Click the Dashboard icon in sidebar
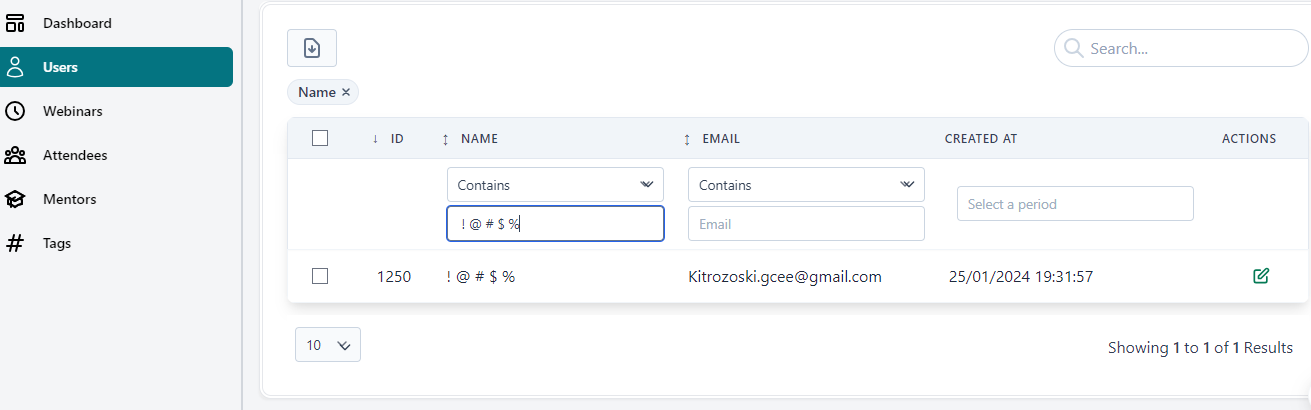This screenshot has width=1311, height=410. pos(15,23)
